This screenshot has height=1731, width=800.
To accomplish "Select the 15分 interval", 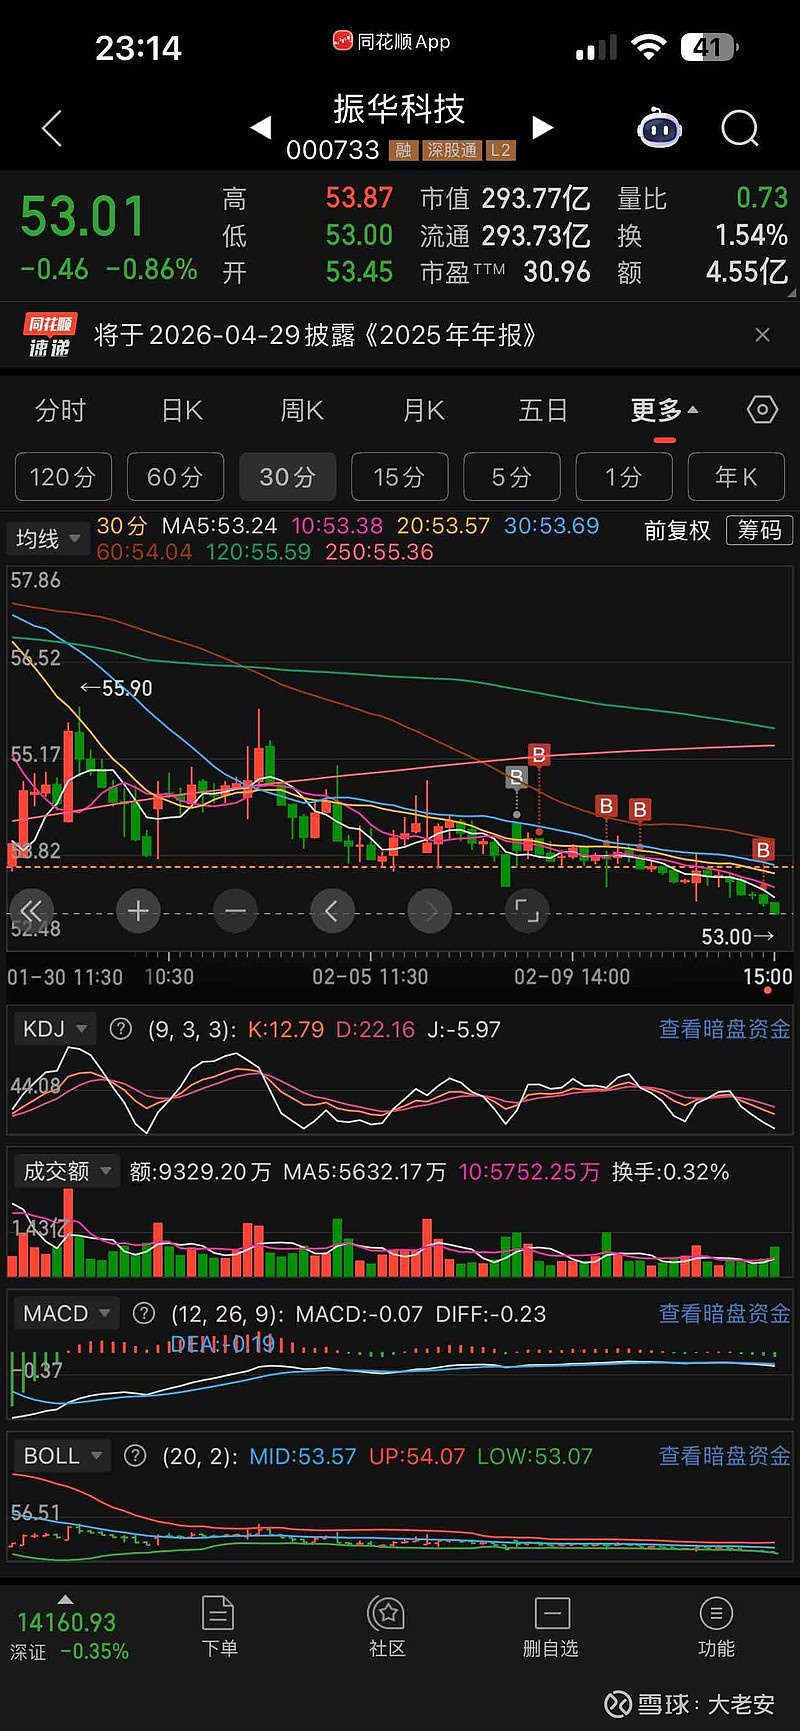I will pyautogui.click(x=400, y=477).
